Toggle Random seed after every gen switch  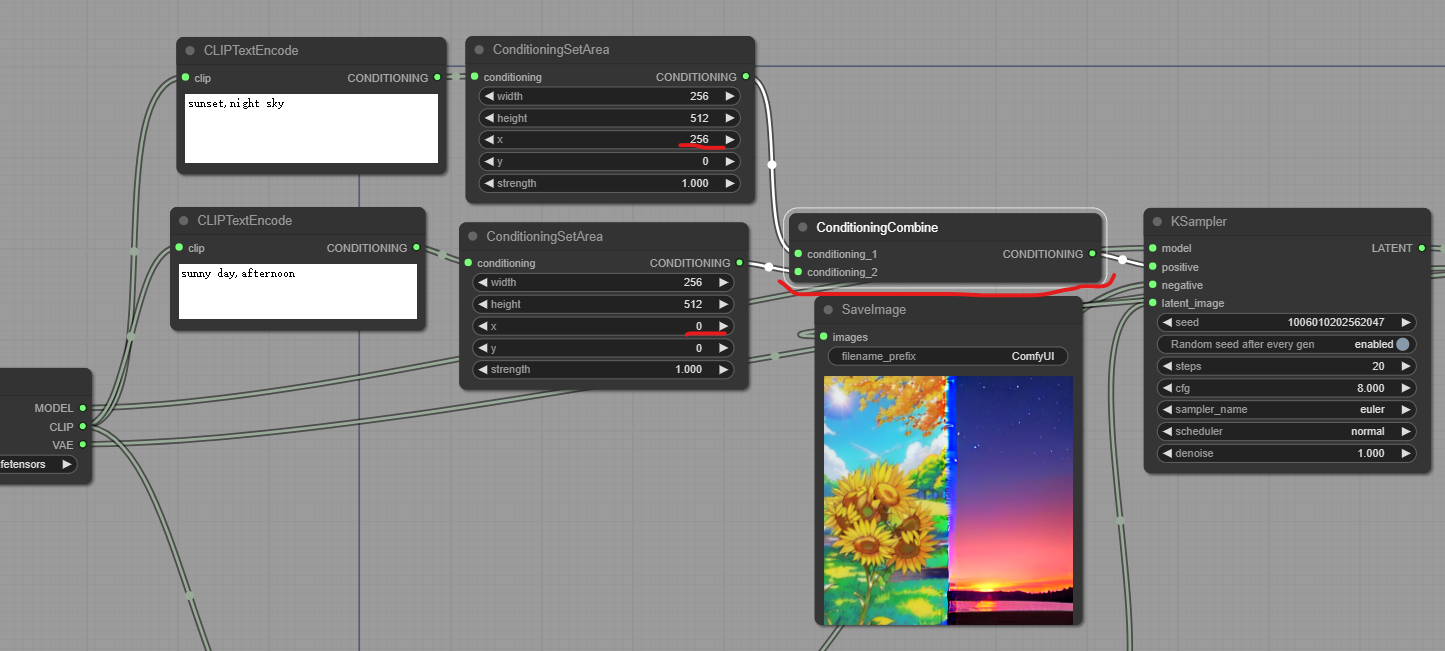tap(1402, 344)
